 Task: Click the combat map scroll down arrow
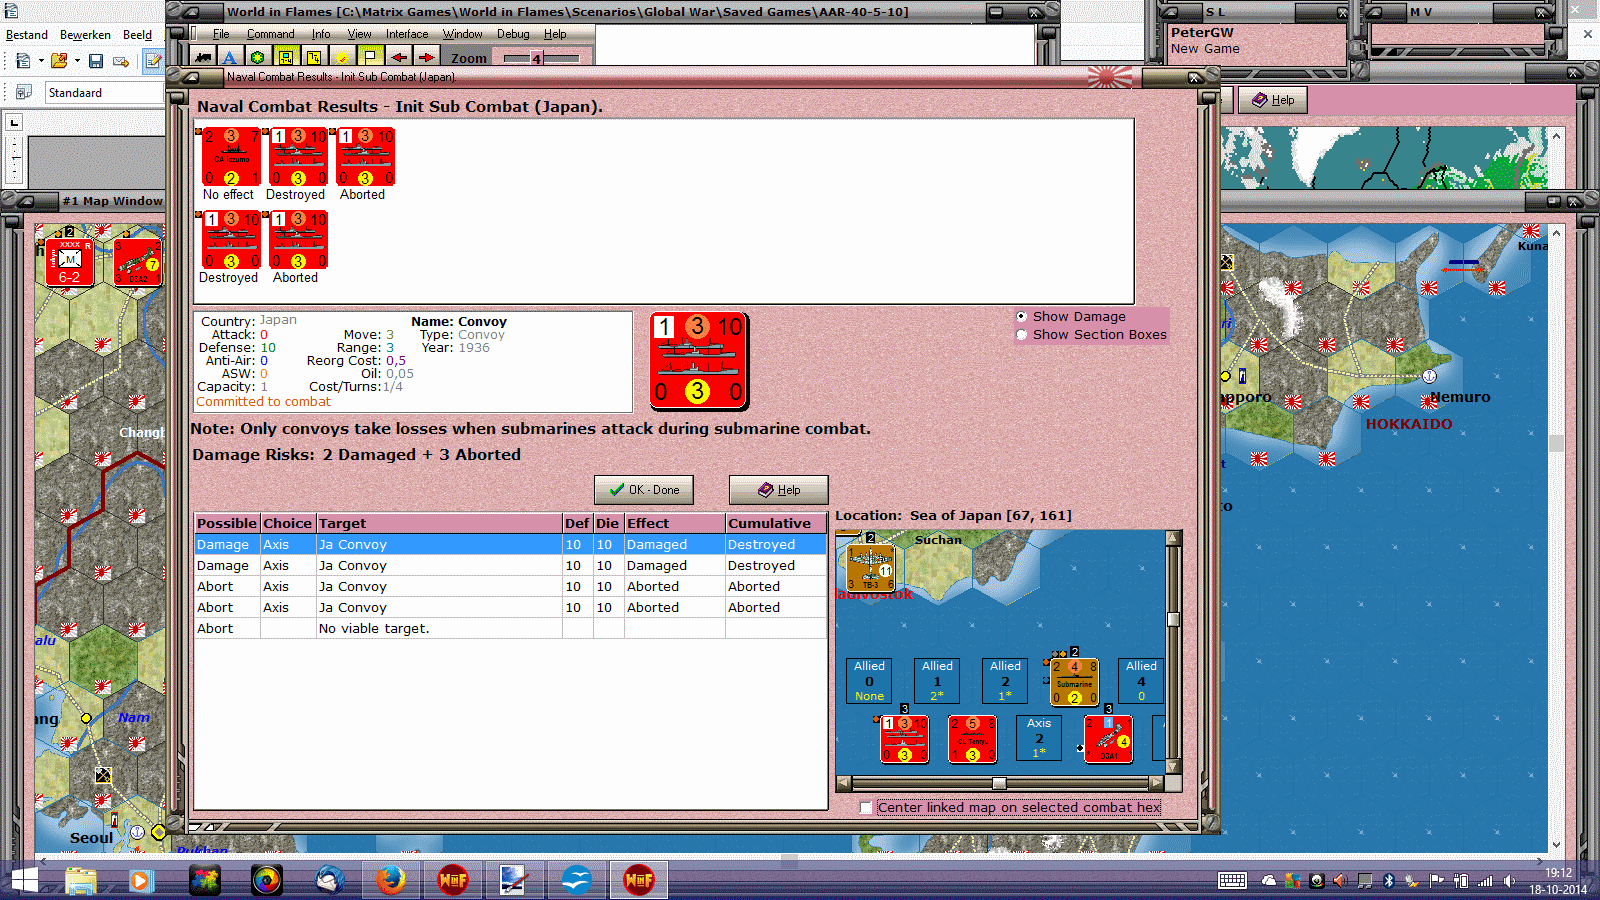(x=1174, y=767)
